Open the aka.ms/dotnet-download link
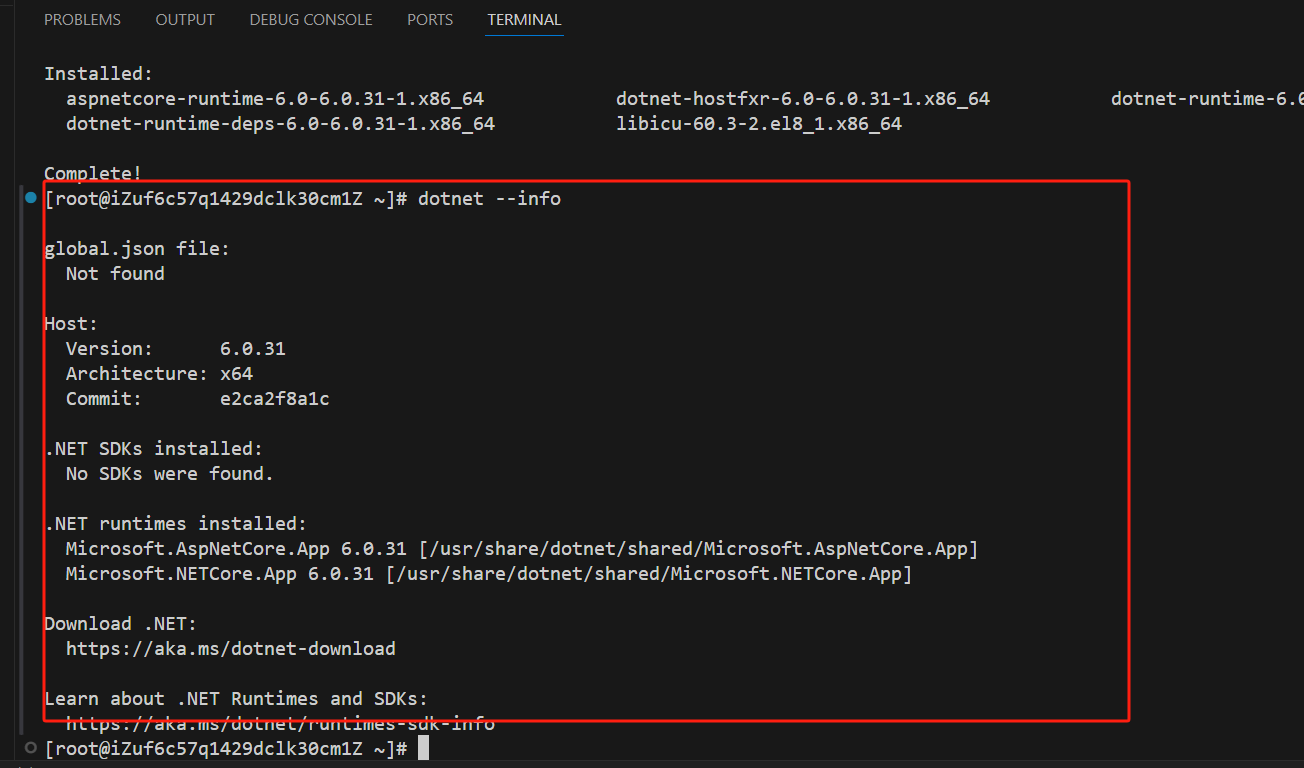The width and height of the screenshot is (1304, 768). (x=230, y=648)
